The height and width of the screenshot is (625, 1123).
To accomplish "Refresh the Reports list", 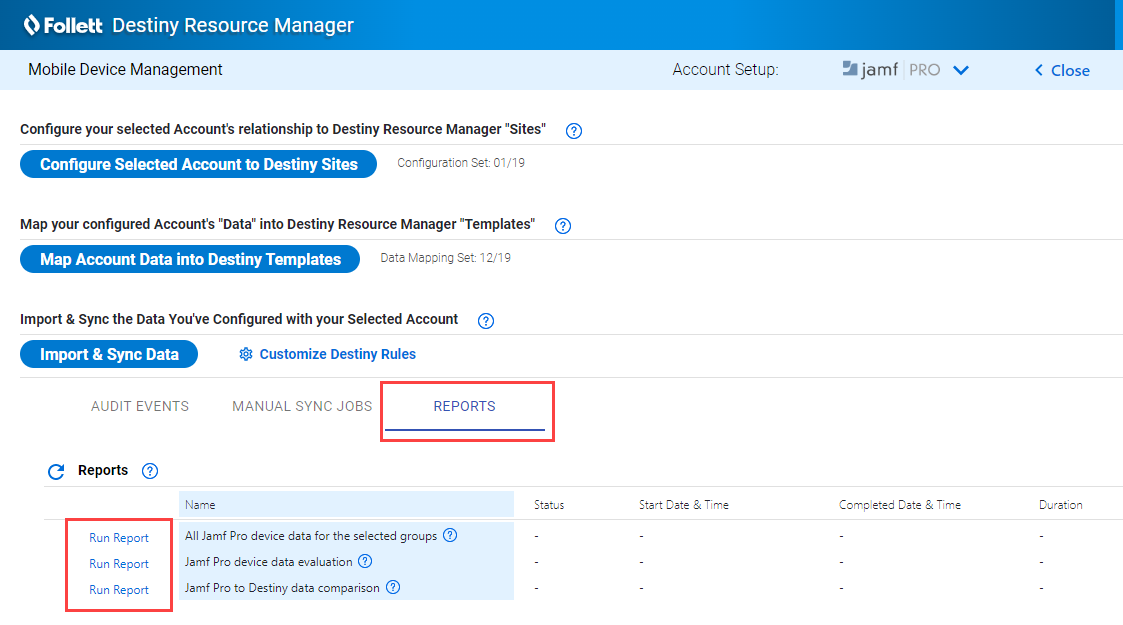I will pos(56,470).
